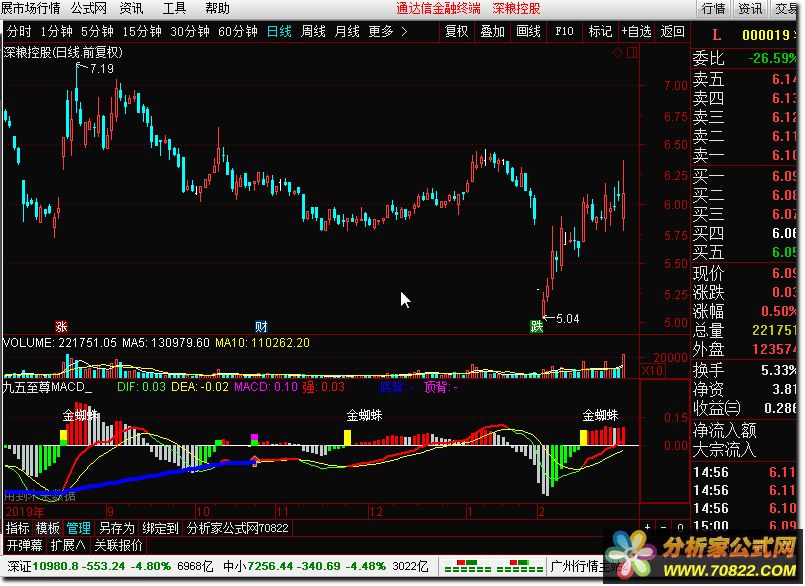Open the 帮助 menu
805x586 pixels.
click(217, 8)
